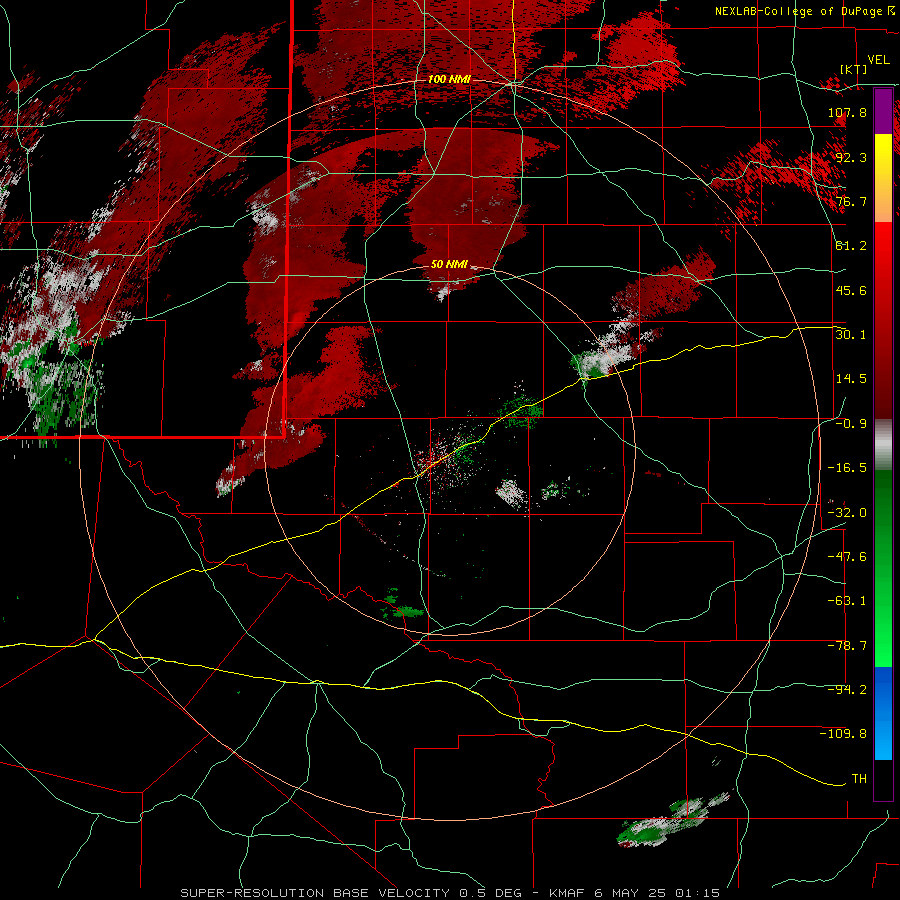
Task: Click the -16.5 velocity scale value
Action: (x=847, y=468)
